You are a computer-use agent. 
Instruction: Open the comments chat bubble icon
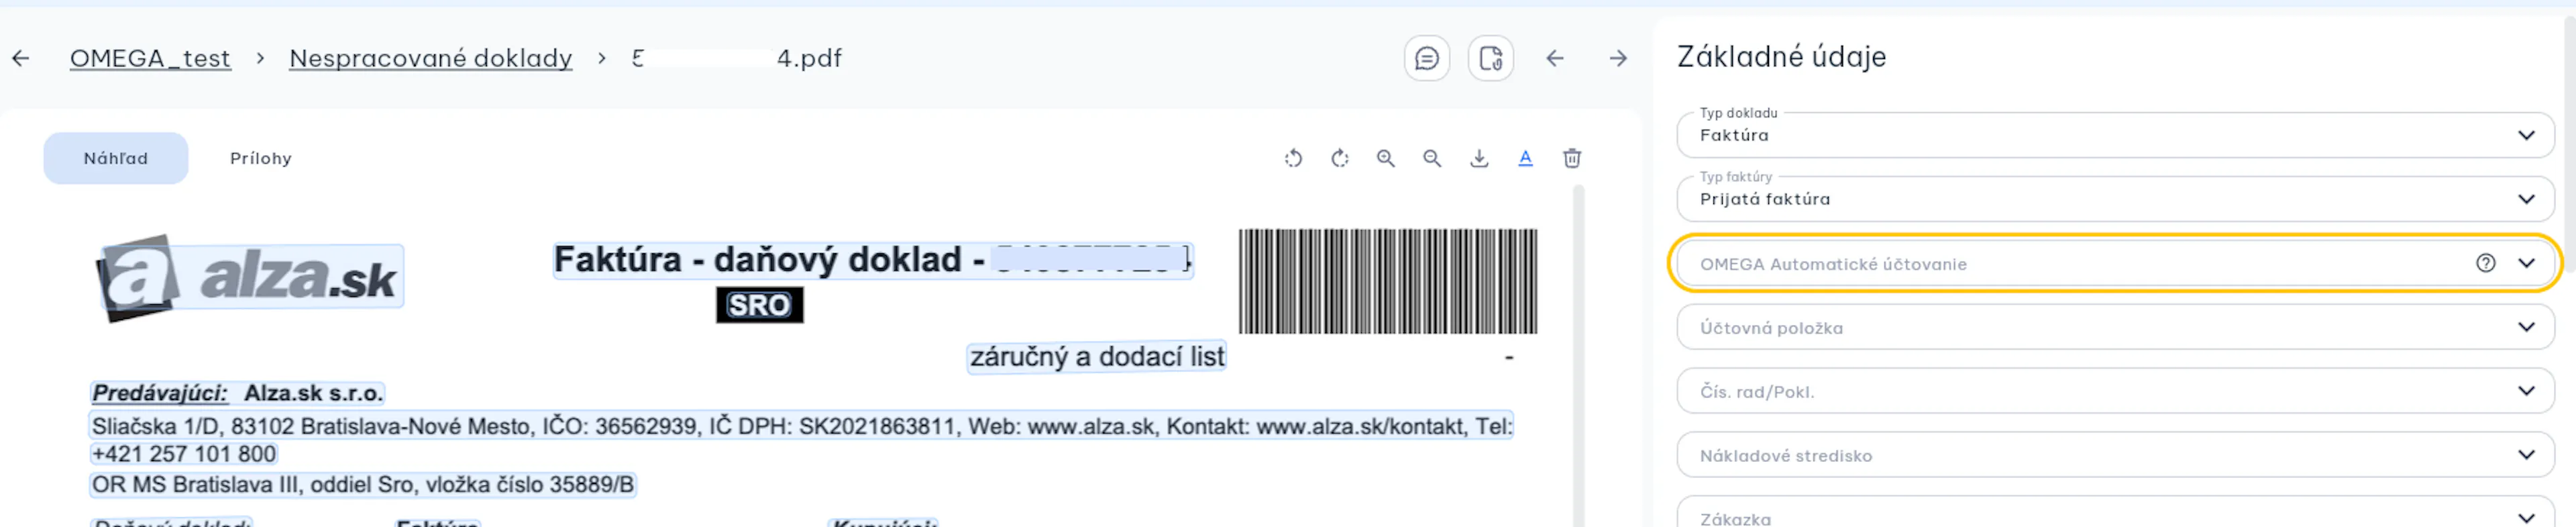1427,58
